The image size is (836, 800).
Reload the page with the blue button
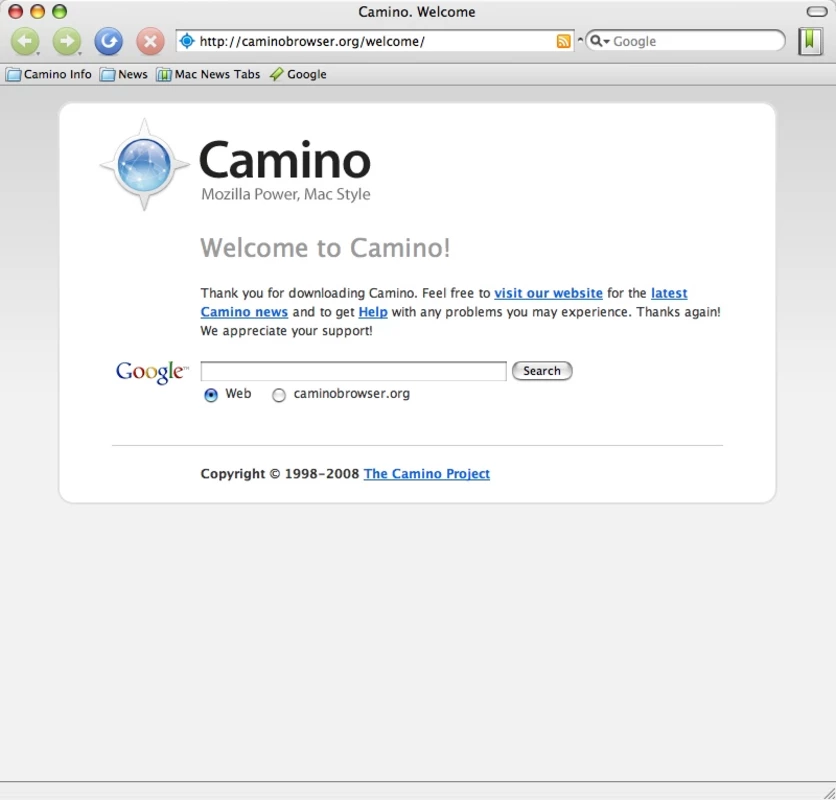point(108,41)
